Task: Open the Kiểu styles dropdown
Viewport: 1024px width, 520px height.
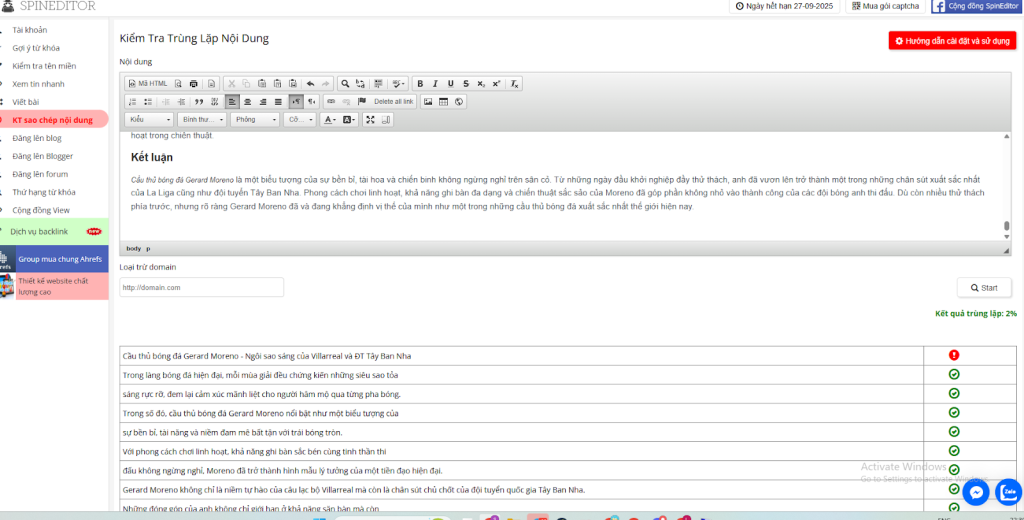Action: tap(150, 120)
